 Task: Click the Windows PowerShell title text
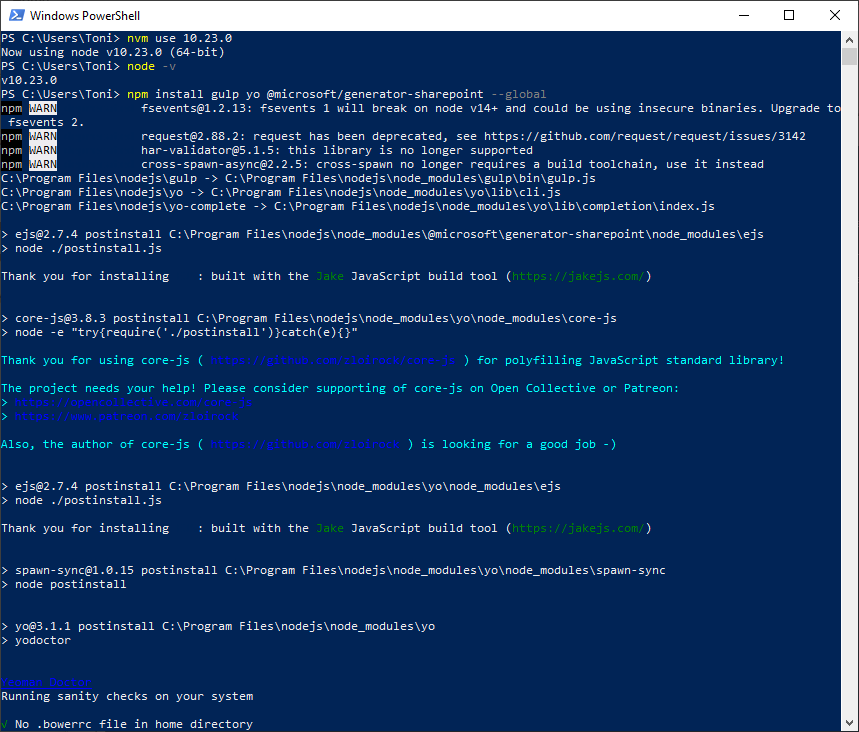click(x=85, y=16)
